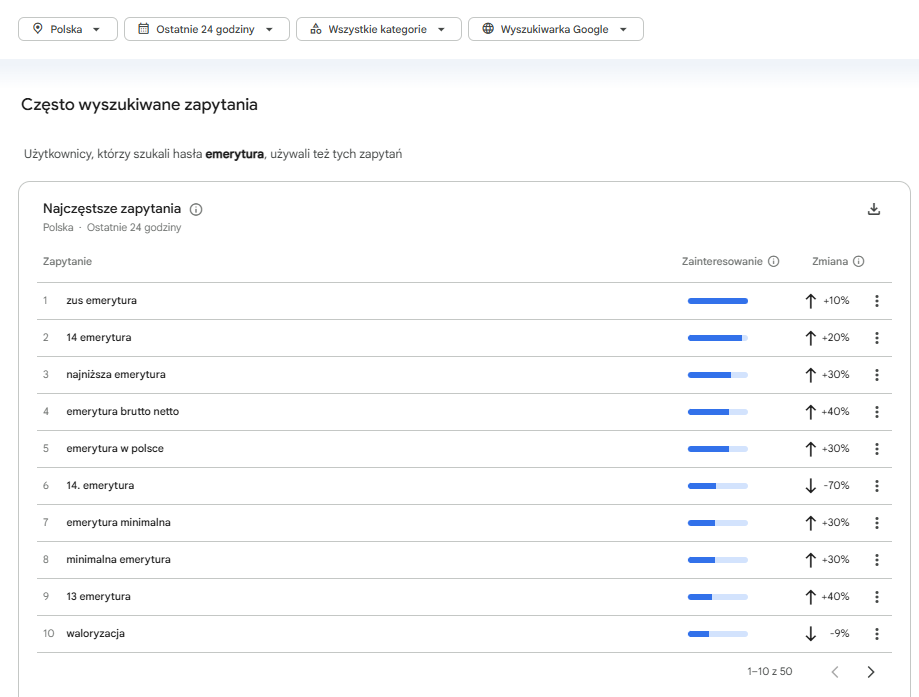
Task: Open query najniższa emerytura
Action: coord(116,374)
